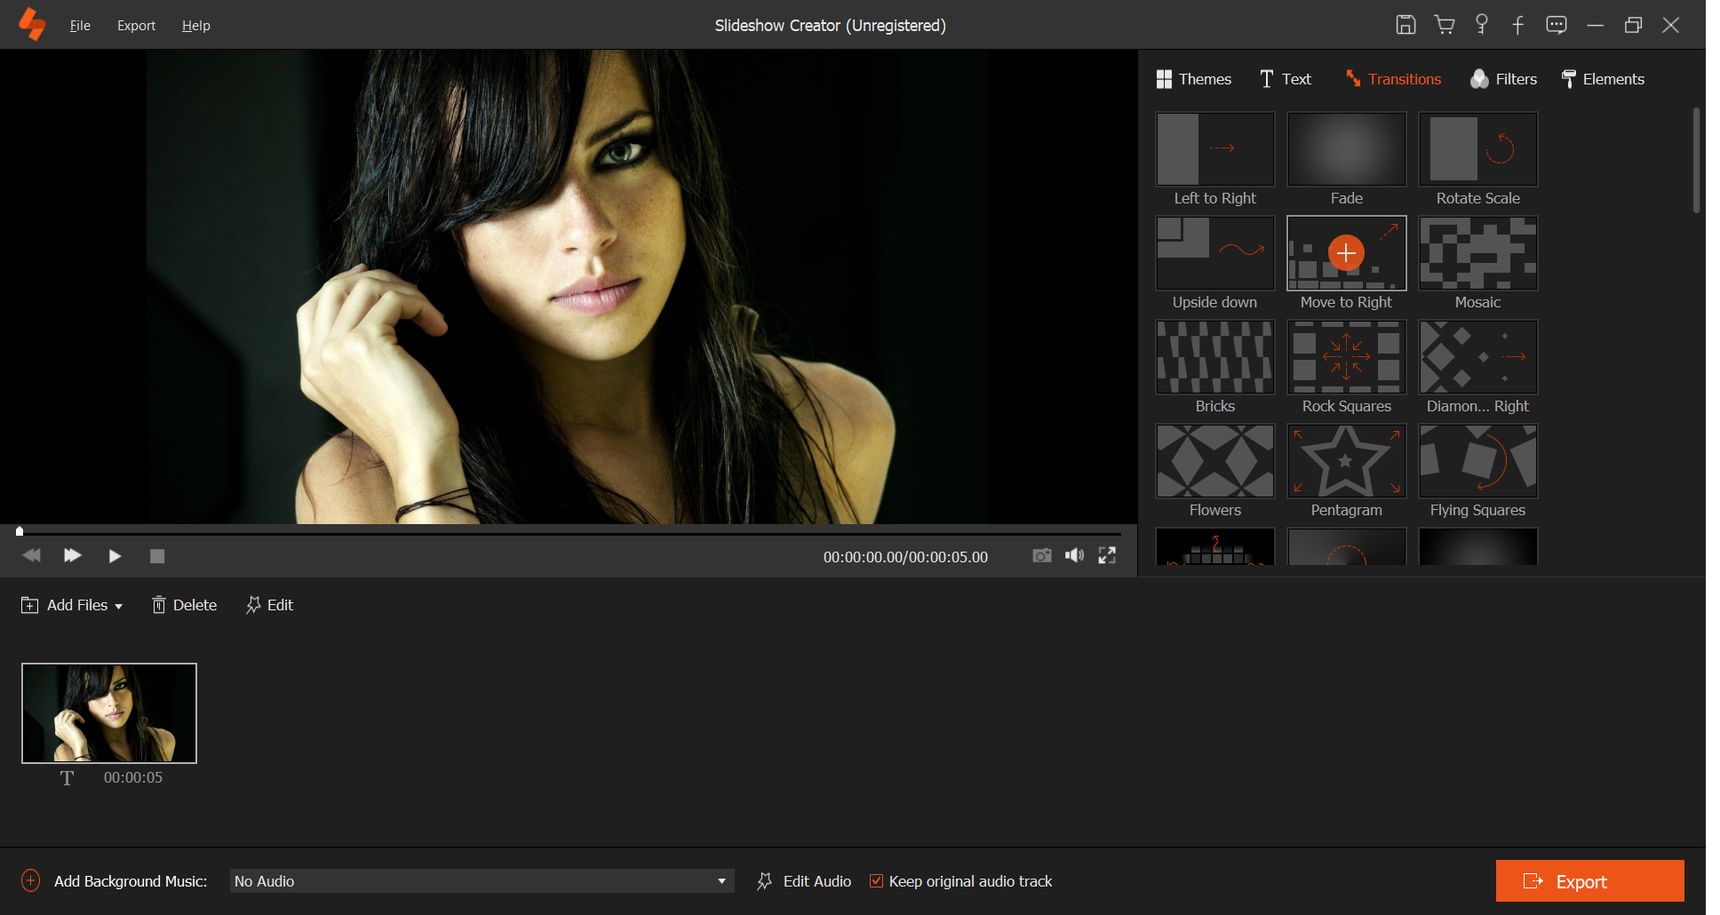Choose the Flying Squares transition

pyautogui.click(x=1478, y=461)
